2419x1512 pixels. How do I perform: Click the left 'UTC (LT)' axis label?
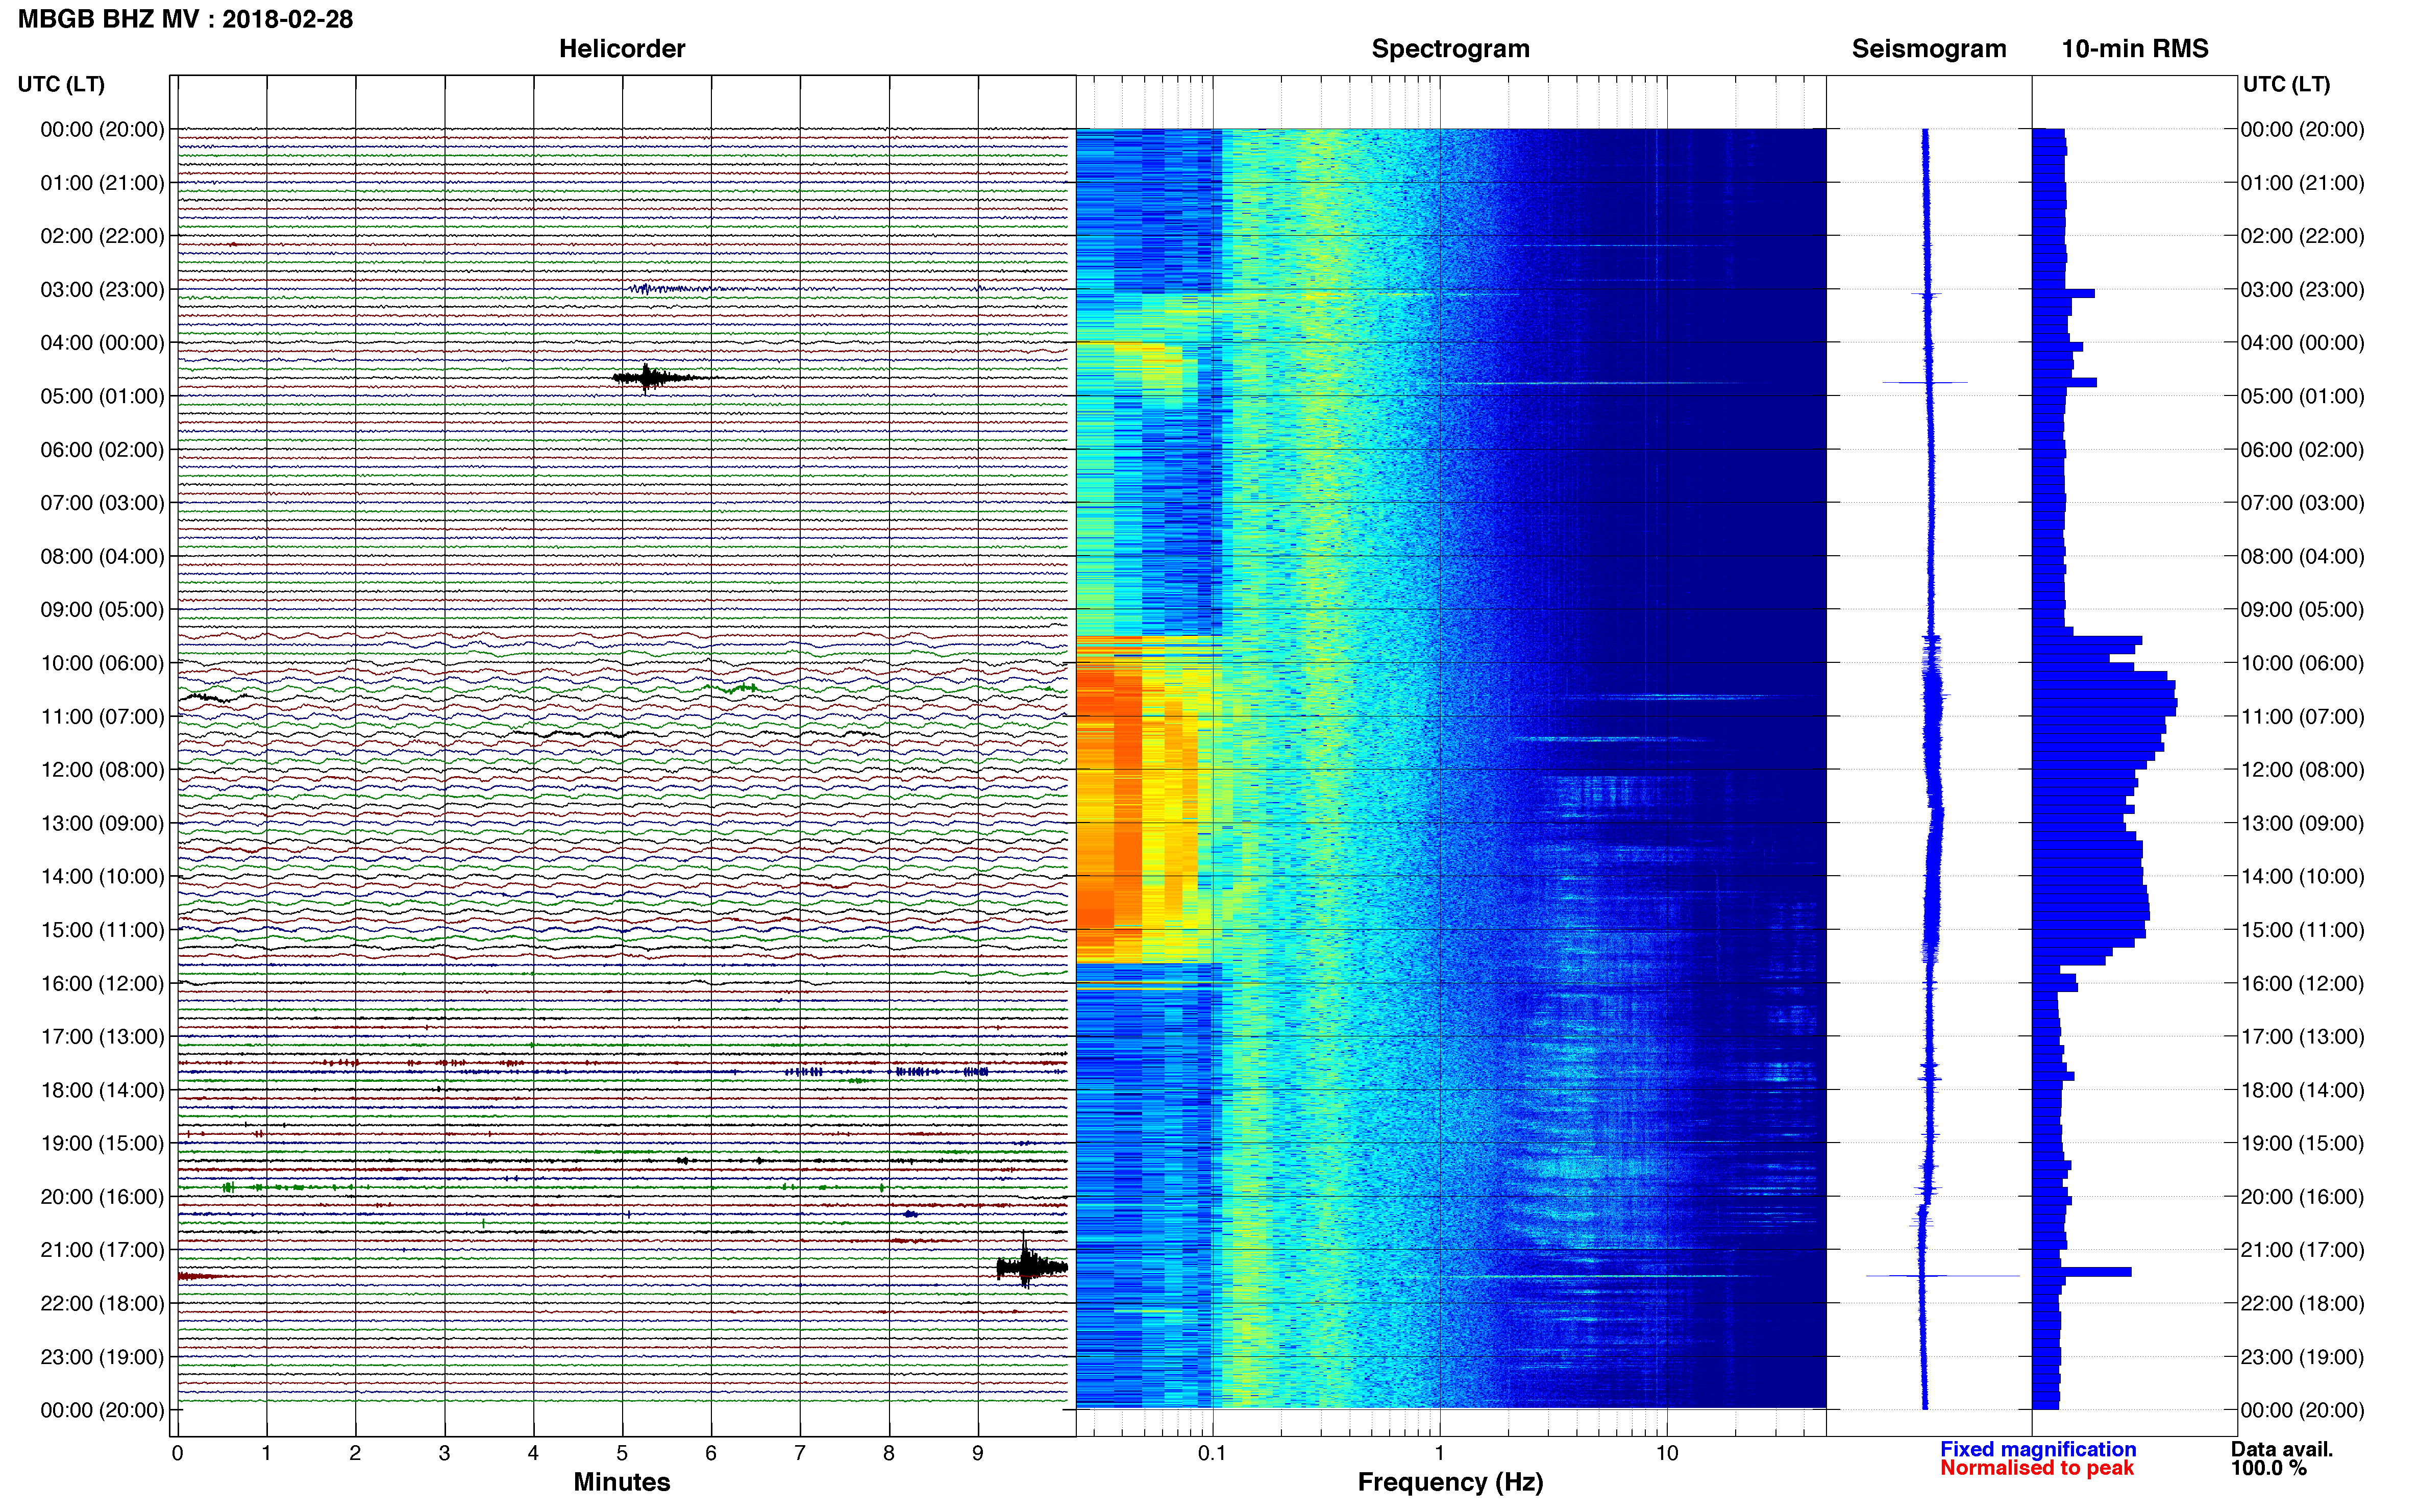tap(61, 84)
